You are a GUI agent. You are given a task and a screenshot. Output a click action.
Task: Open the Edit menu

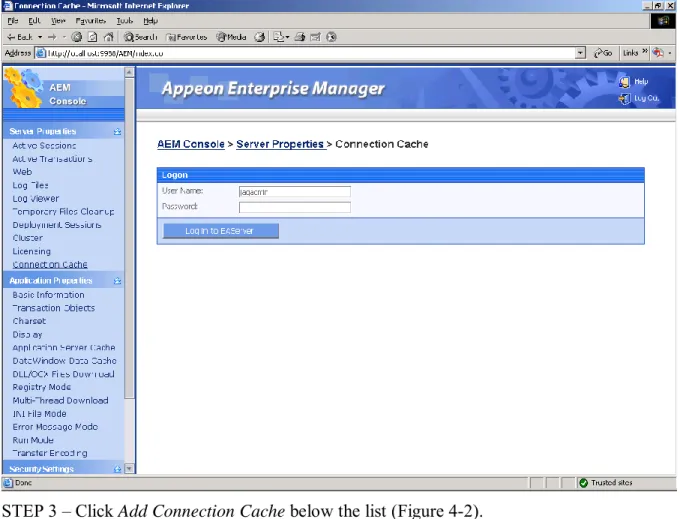click(x=34, y=21)
